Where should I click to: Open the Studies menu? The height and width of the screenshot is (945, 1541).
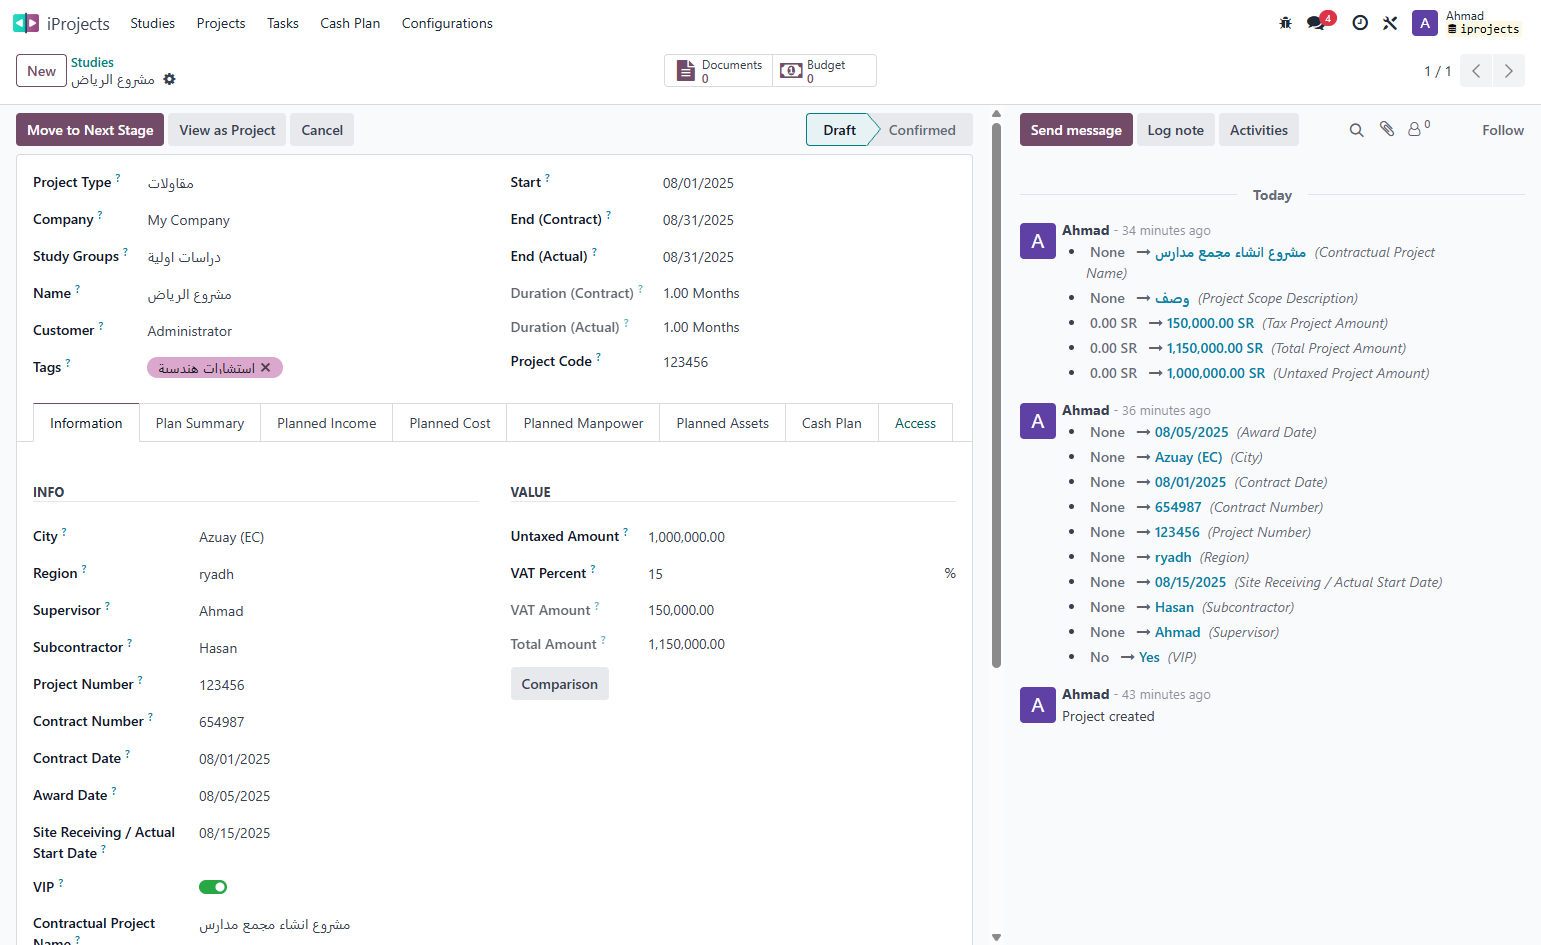153,23
